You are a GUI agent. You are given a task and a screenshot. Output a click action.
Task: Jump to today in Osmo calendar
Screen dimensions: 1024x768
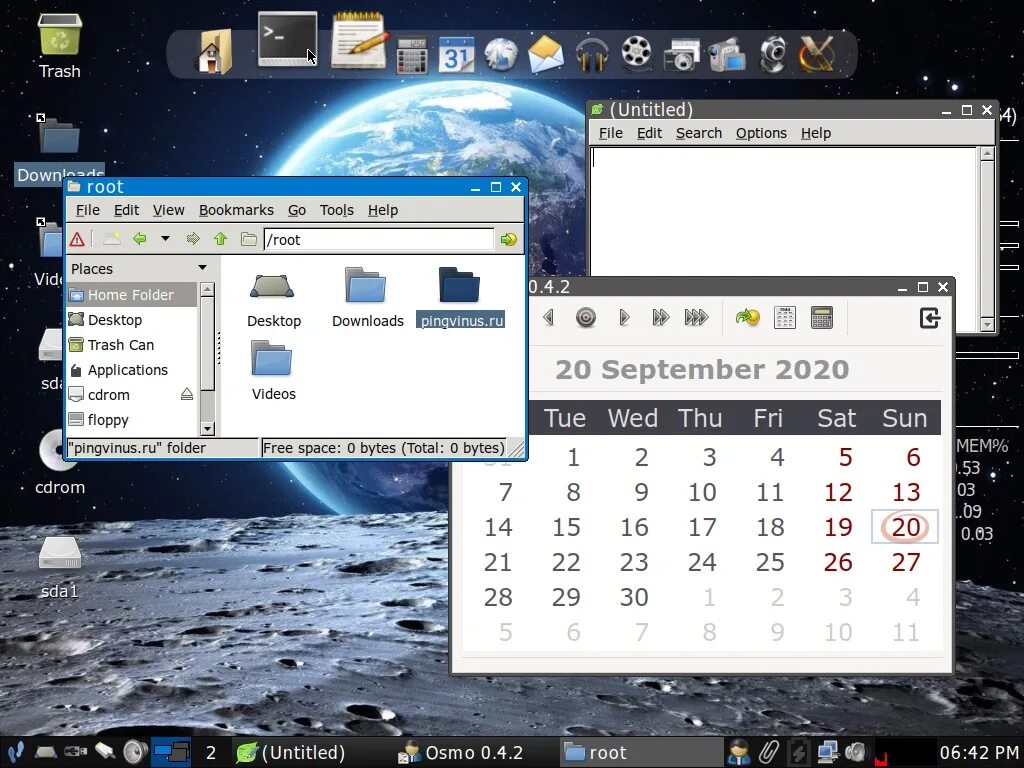coord(586,318)
